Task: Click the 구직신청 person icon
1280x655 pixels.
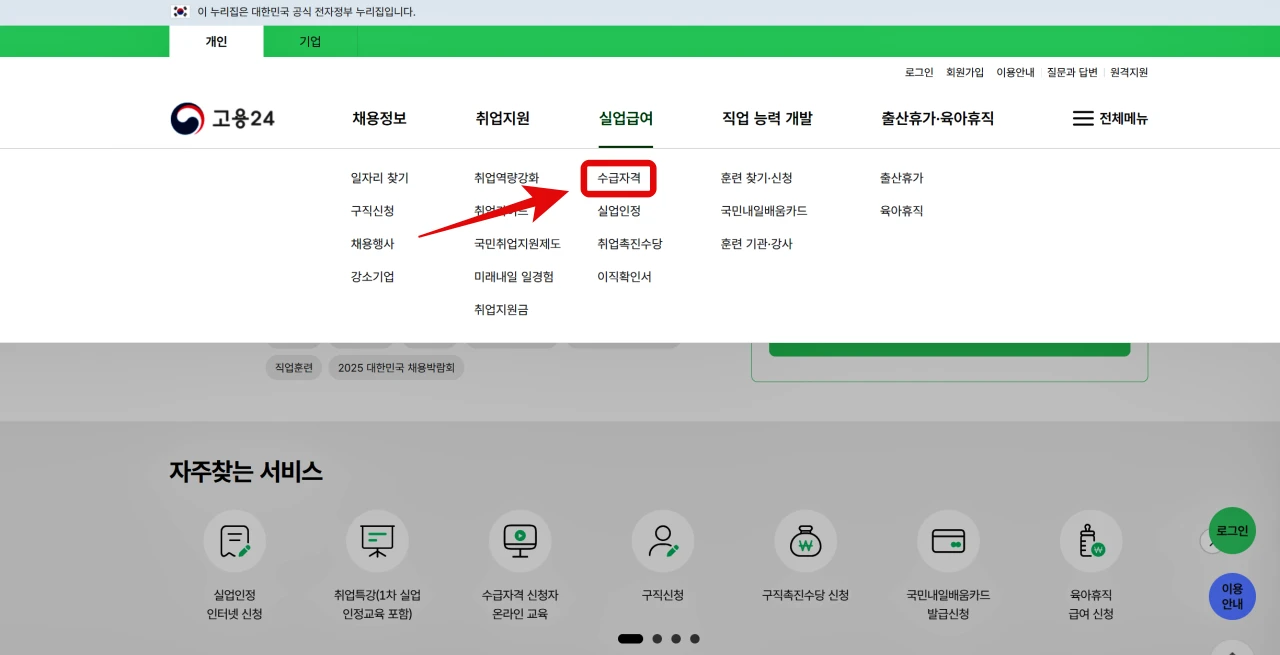Action: tap(663, 540)
